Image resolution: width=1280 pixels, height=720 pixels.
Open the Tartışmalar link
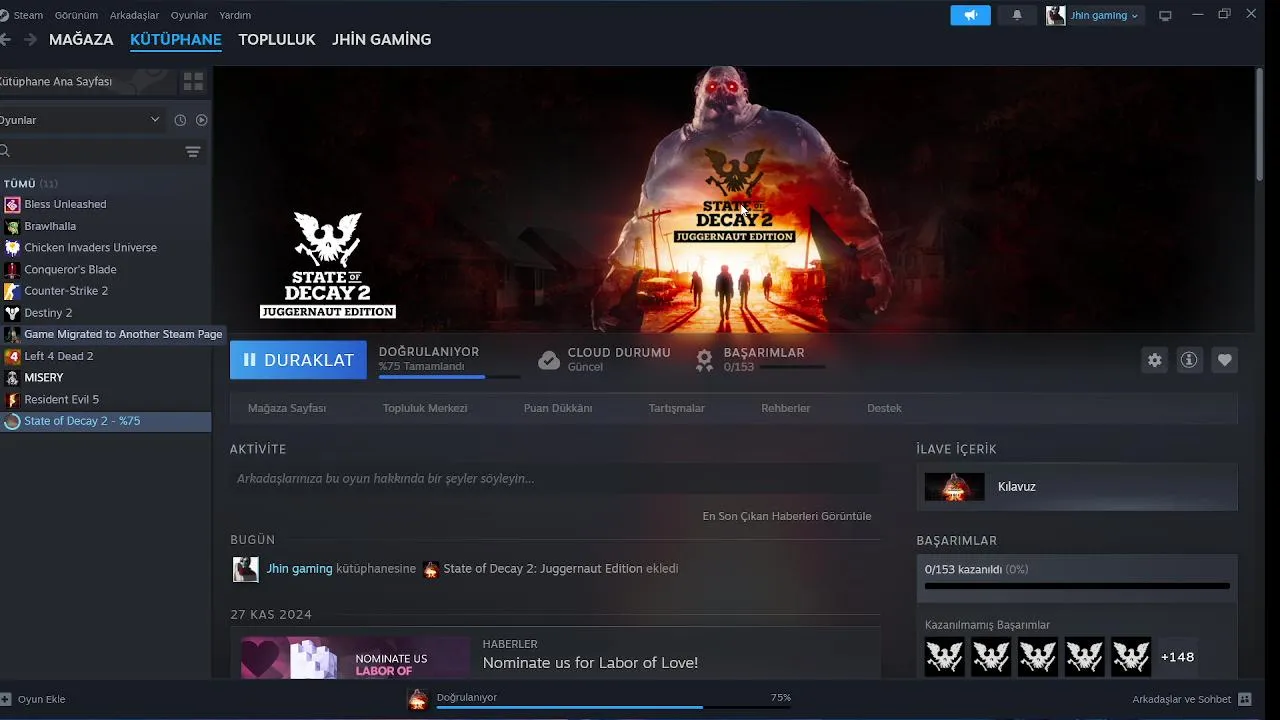tap(677, 408)
